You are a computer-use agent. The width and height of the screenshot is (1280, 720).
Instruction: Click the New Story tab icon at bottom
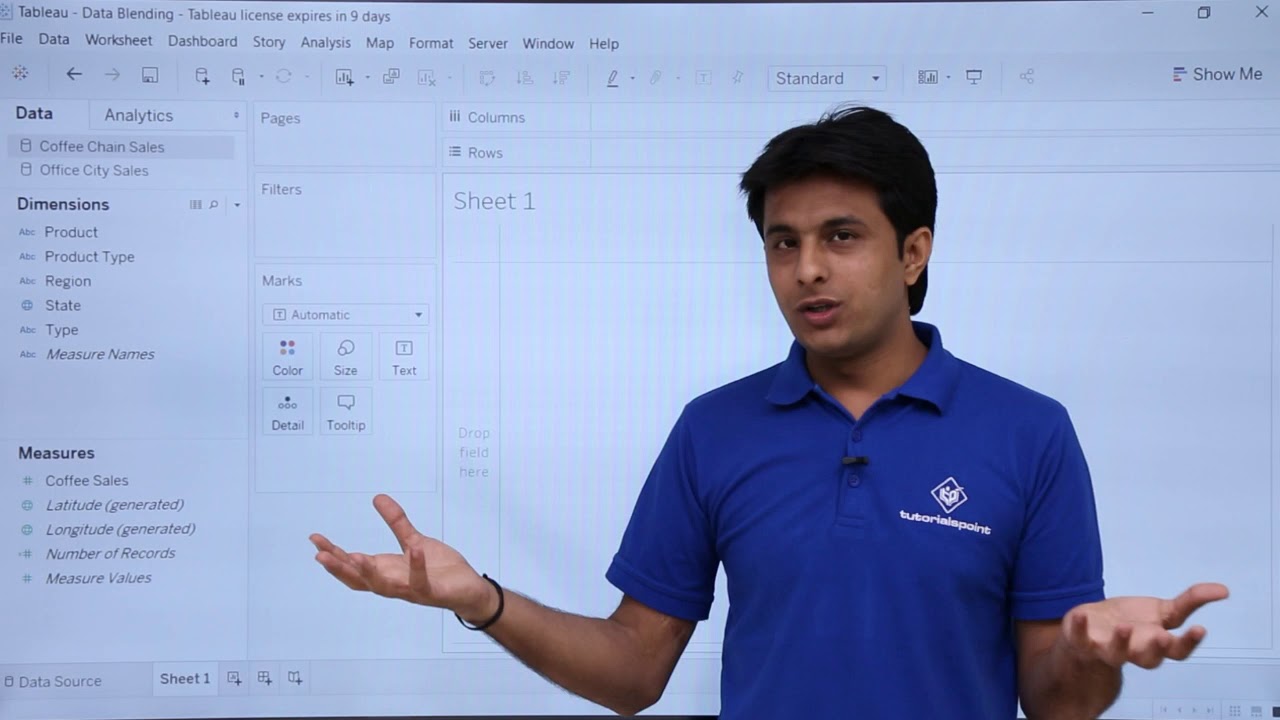click(295, 678)
